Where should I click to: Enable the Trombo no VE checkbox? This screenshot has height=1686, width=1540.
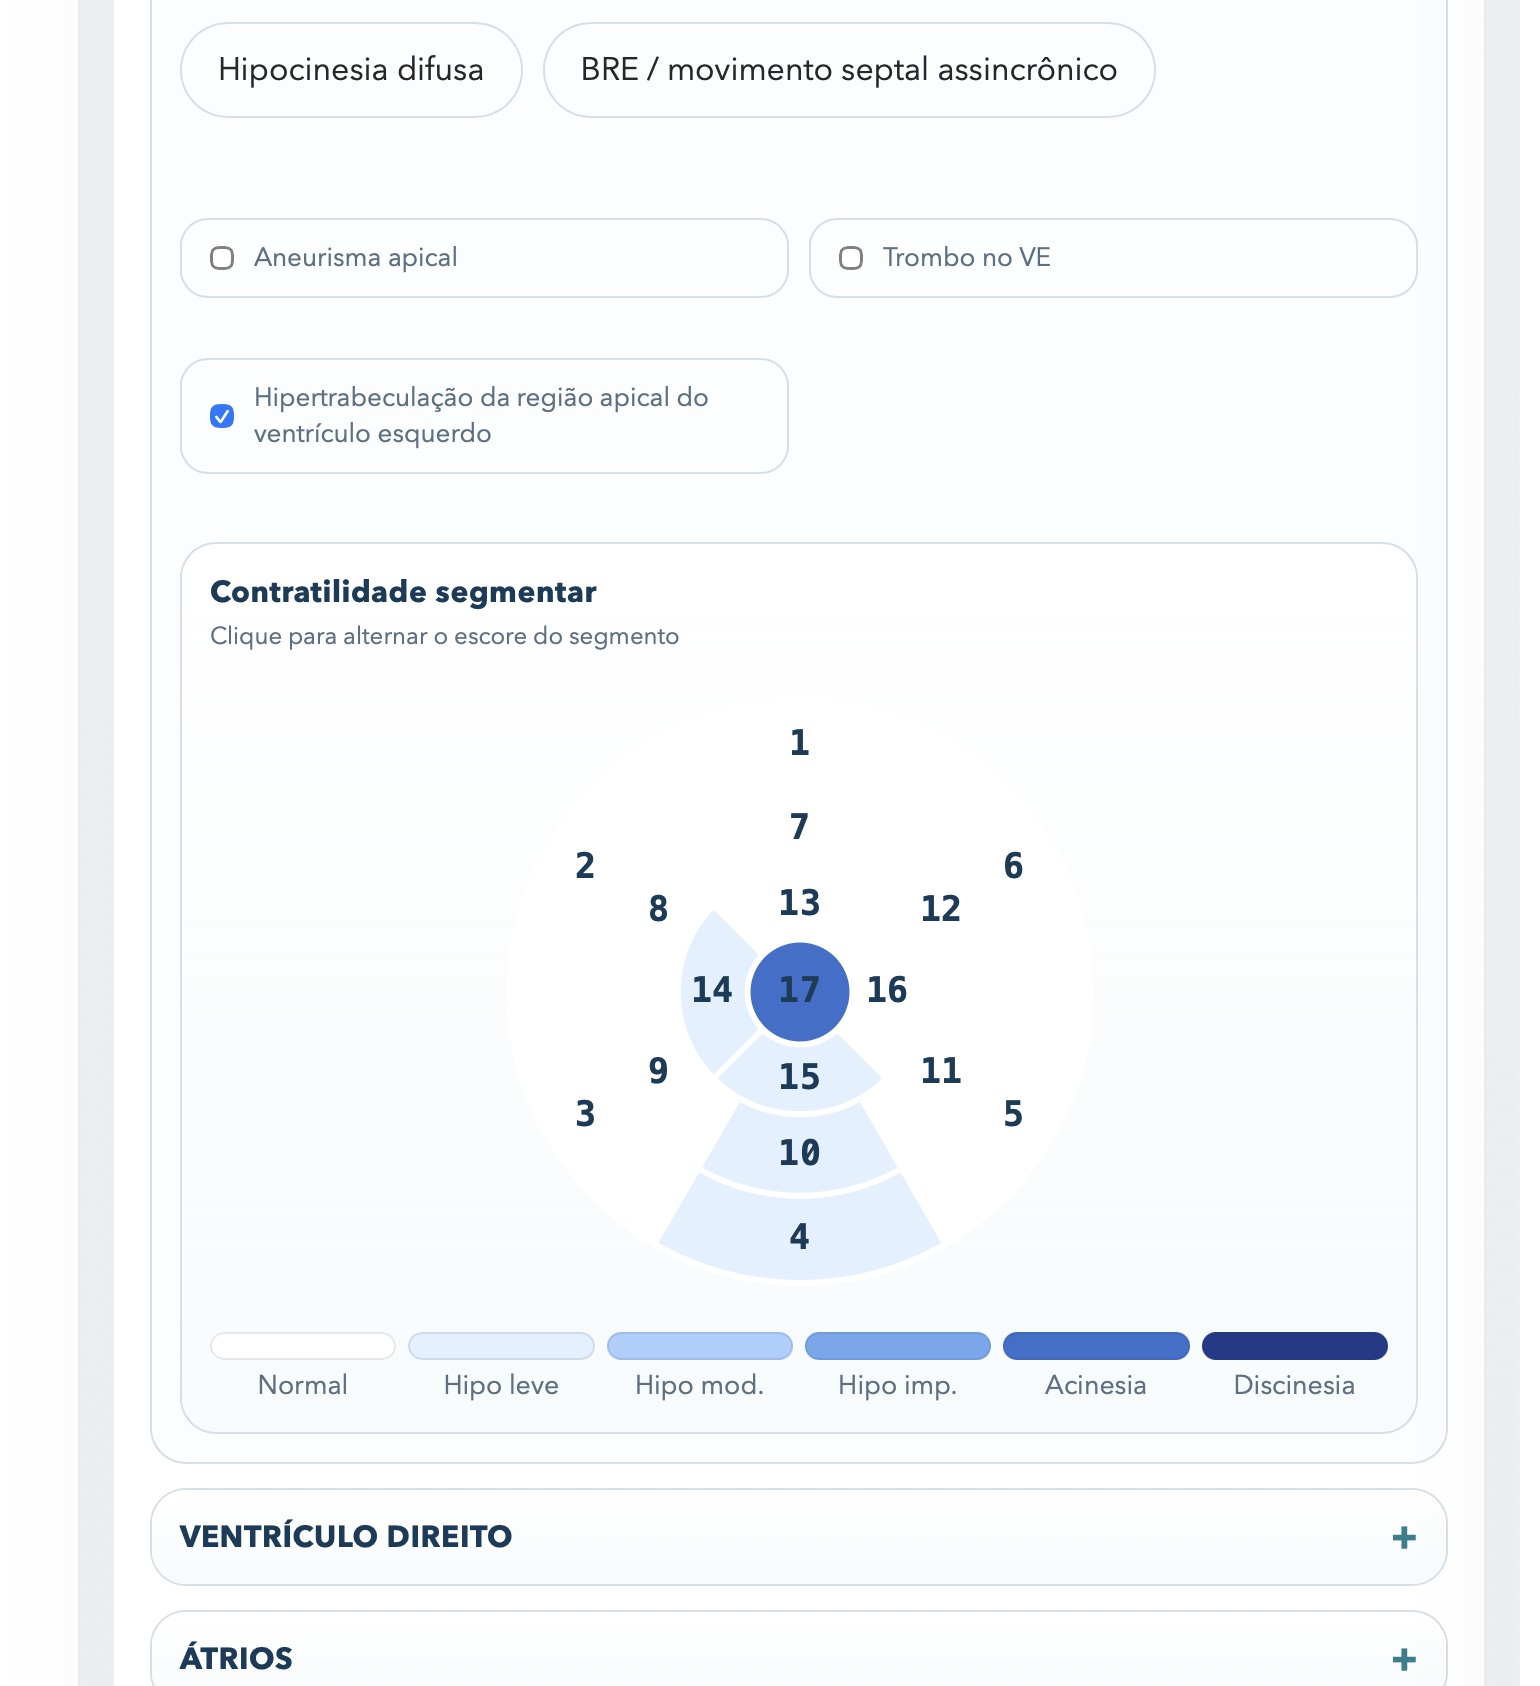click(851, 258)
